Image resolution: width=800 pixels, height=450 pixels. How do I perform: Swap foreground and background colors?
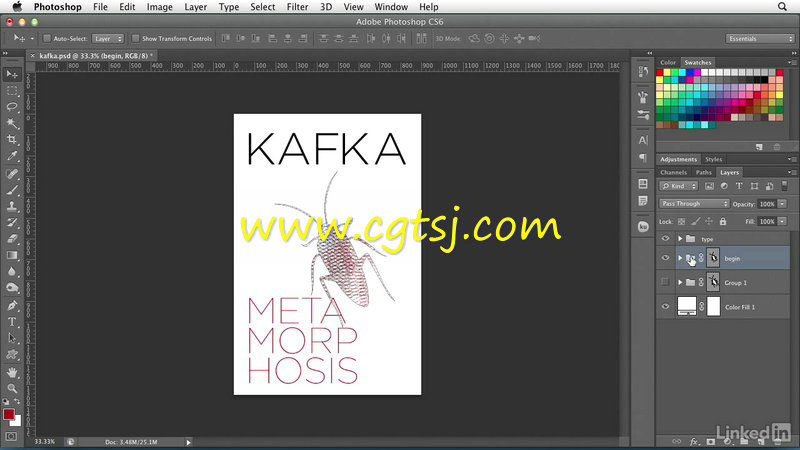(x=17, y=402)
